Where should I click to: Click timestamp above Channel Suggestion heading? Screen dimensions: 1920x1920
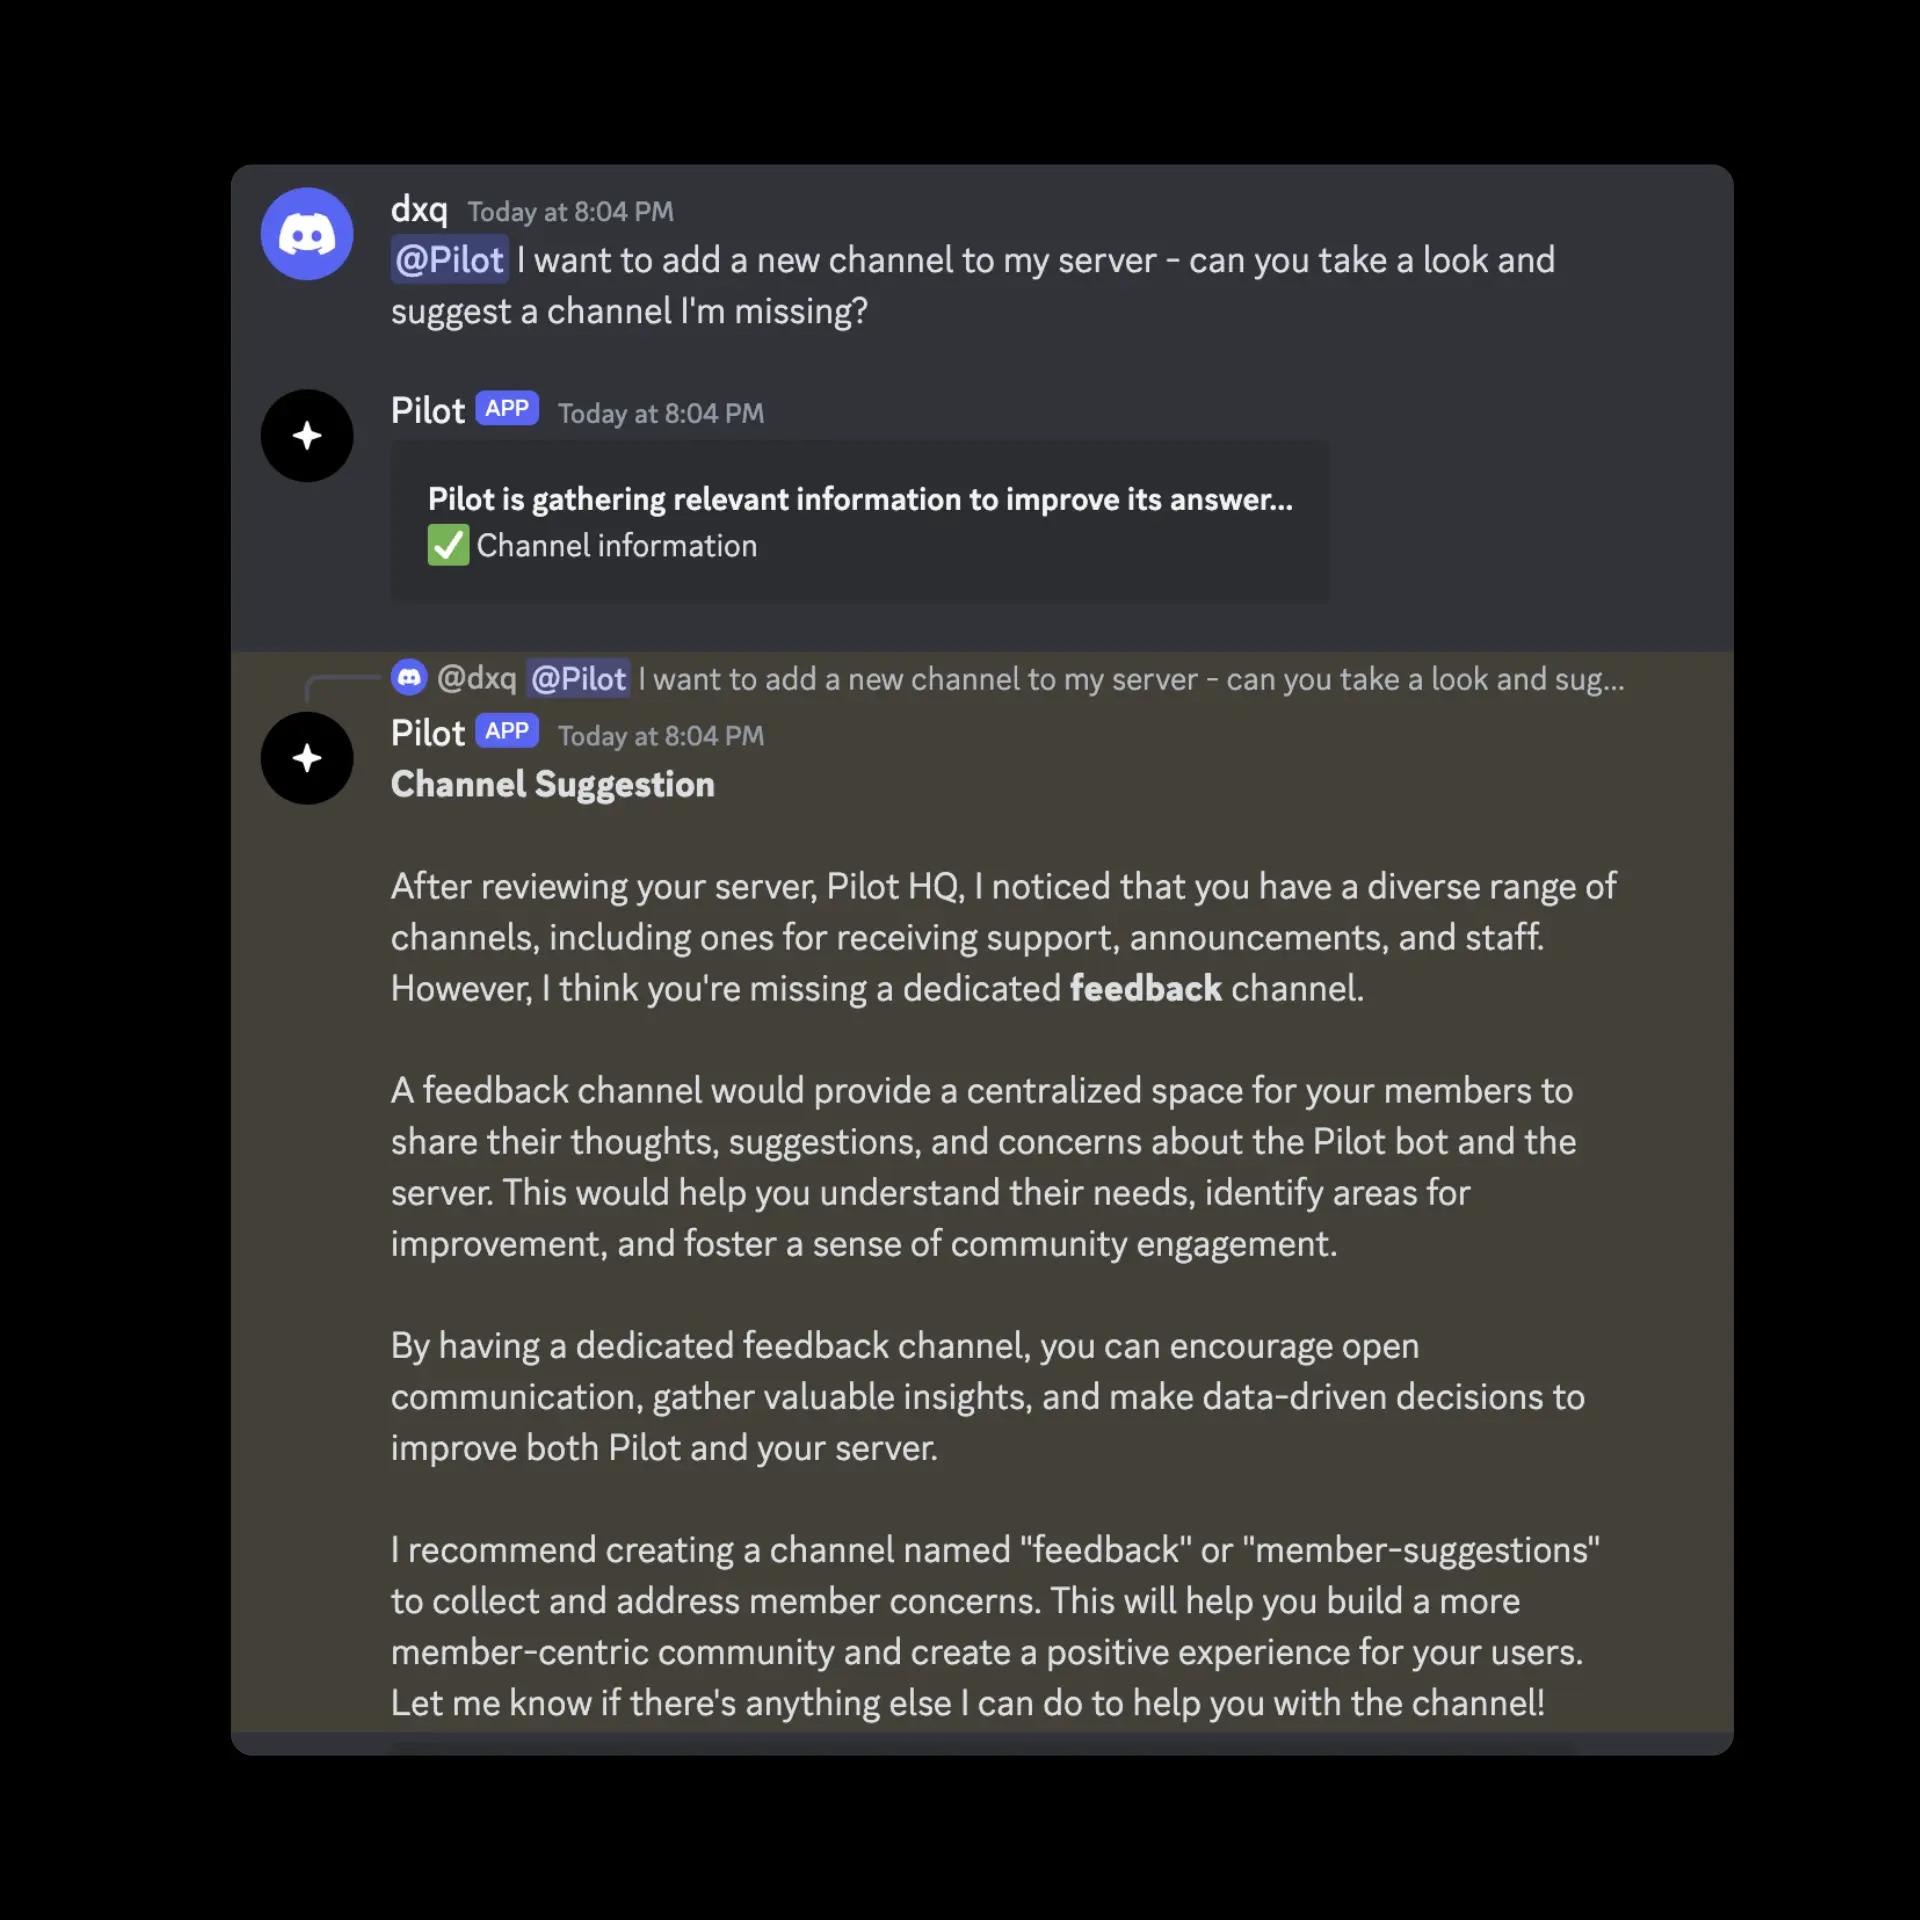660,736
